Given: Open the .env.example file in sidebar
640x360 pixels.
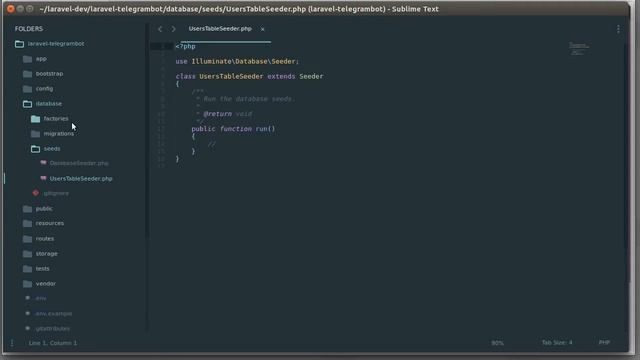Looking at the screenshot, I should pyautogui.click(x=53, y=313).
